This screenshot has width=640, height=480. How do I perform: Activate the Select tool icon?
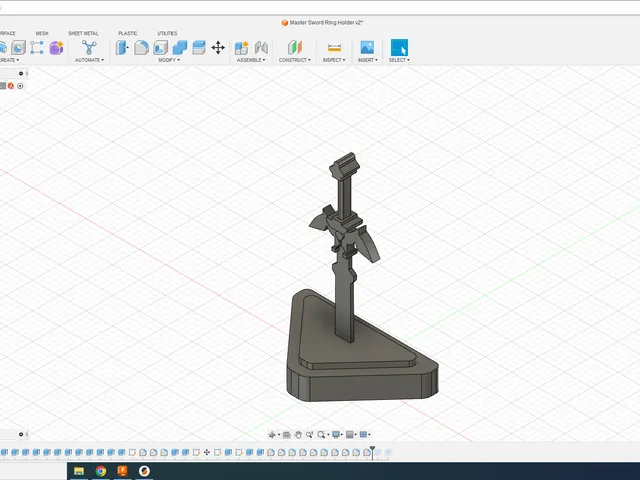(x=399, y=48)
